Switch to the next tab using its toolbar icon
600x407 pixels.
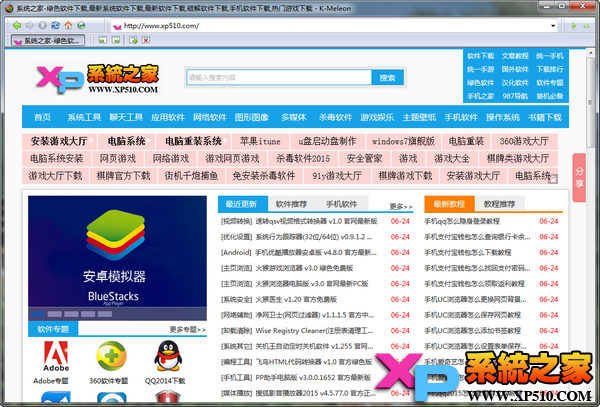(116, 40)
